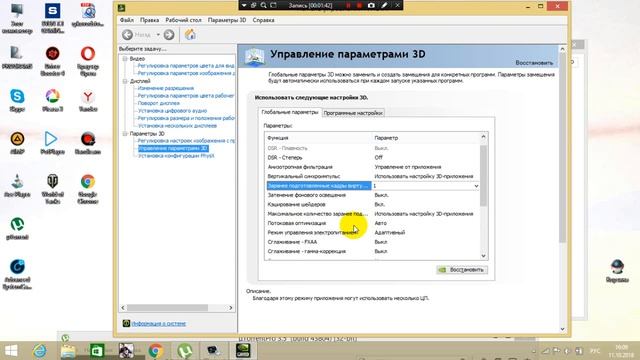Open the Windows Start button
Viewport: 640px width, 360px height.
pyautogui.click(x=11, y=351)
